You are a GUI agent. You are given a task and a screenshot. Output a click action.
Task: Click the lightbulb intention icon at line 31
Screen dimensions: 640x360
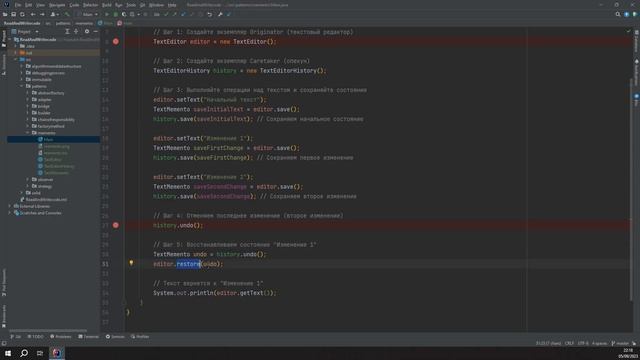[131, 263]
